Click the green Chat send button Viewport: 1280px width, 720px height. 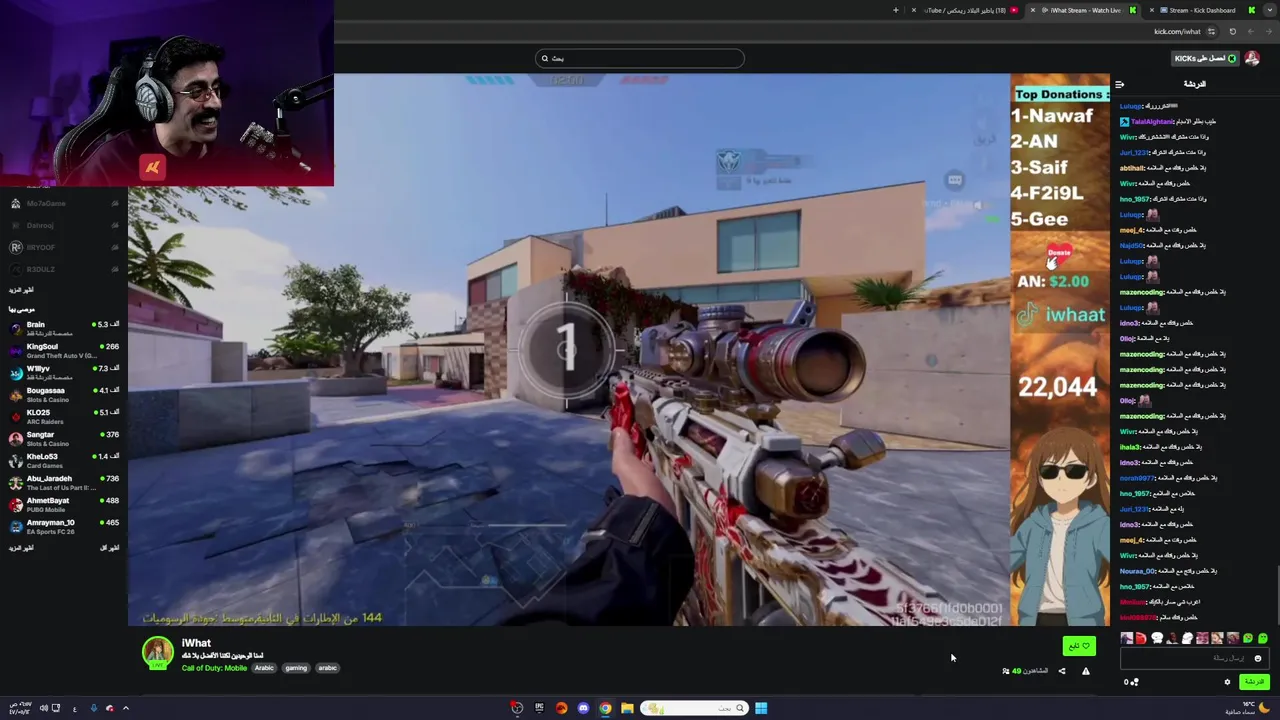1254,682
